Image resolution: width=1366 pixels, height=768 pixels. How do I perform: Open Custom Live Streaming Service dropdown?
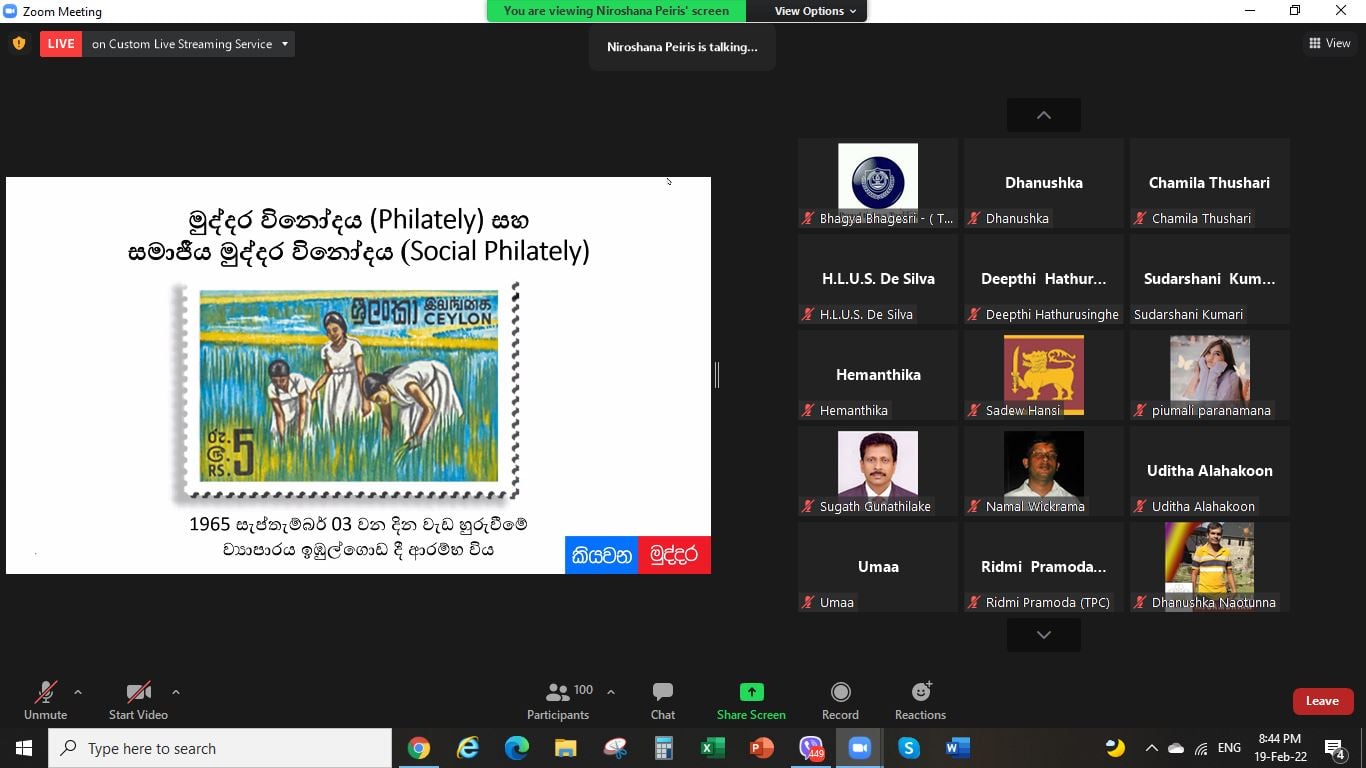tap(189, 44)
